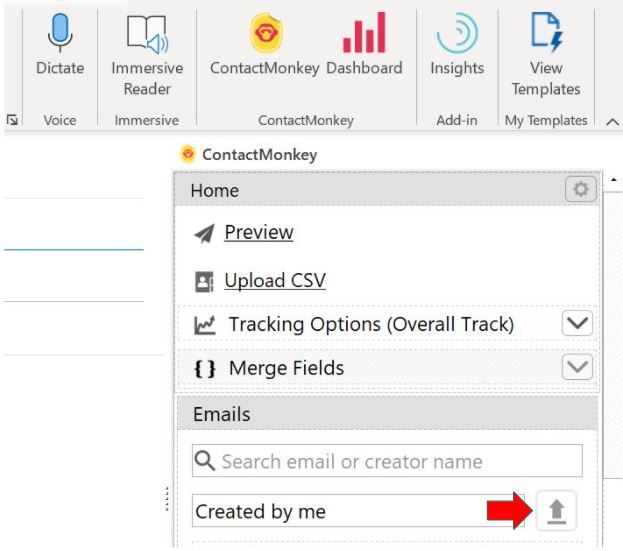Expand the Tracking Options dropdown arrow
Screen dimensions: 623x551
[x=577, y=323]
